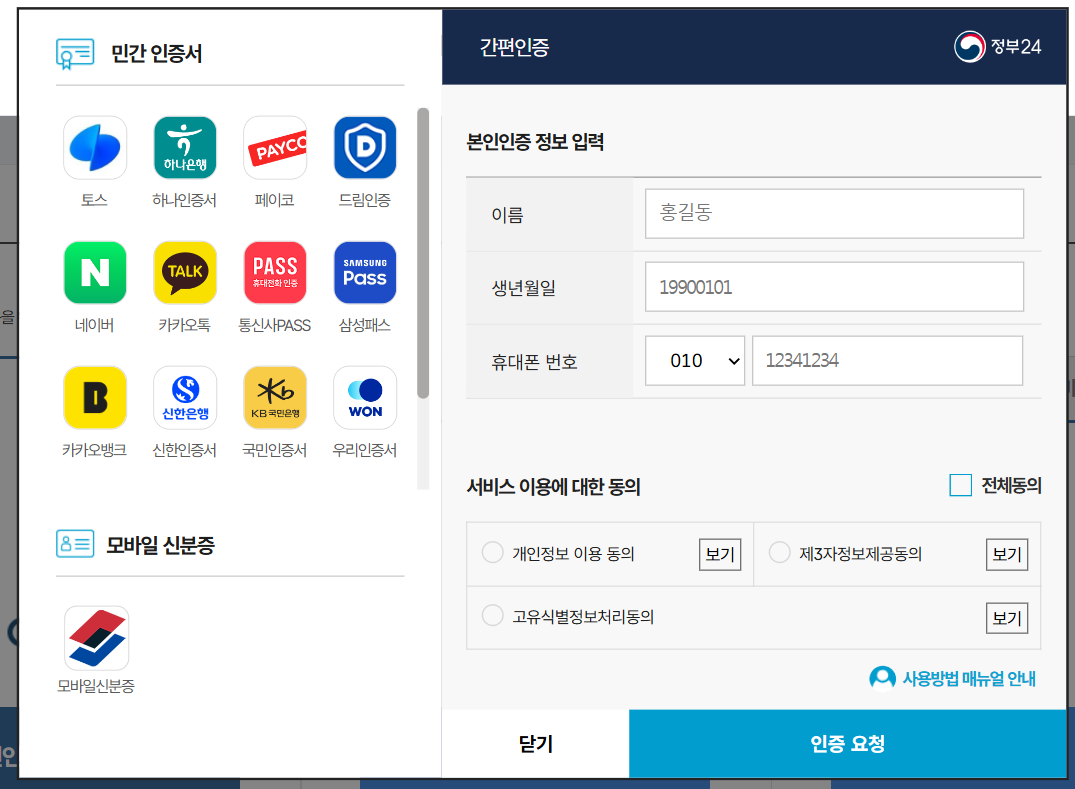This screenshot has height=789, width=1075.
Task: Click the 생년월일 (birthdate) input field
Action: click(x=834, y=287)
